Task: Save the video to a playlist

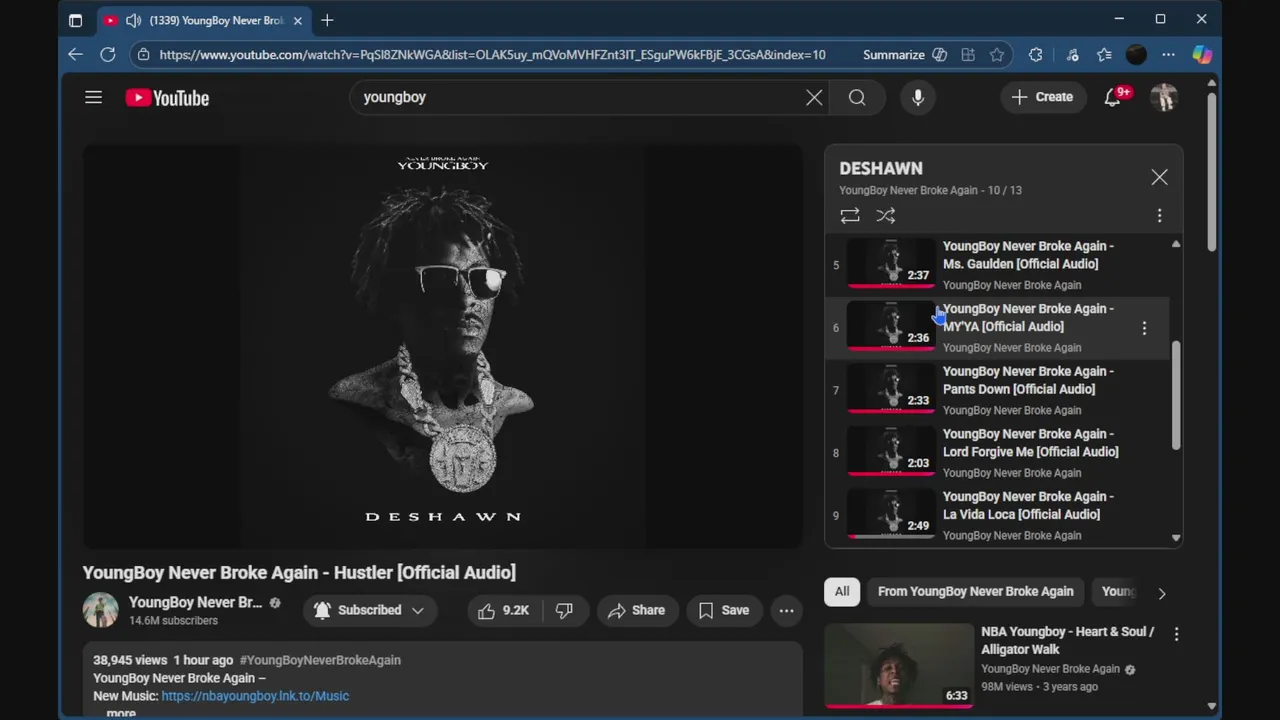Action: pyautogui.click(x=724, y=610)
